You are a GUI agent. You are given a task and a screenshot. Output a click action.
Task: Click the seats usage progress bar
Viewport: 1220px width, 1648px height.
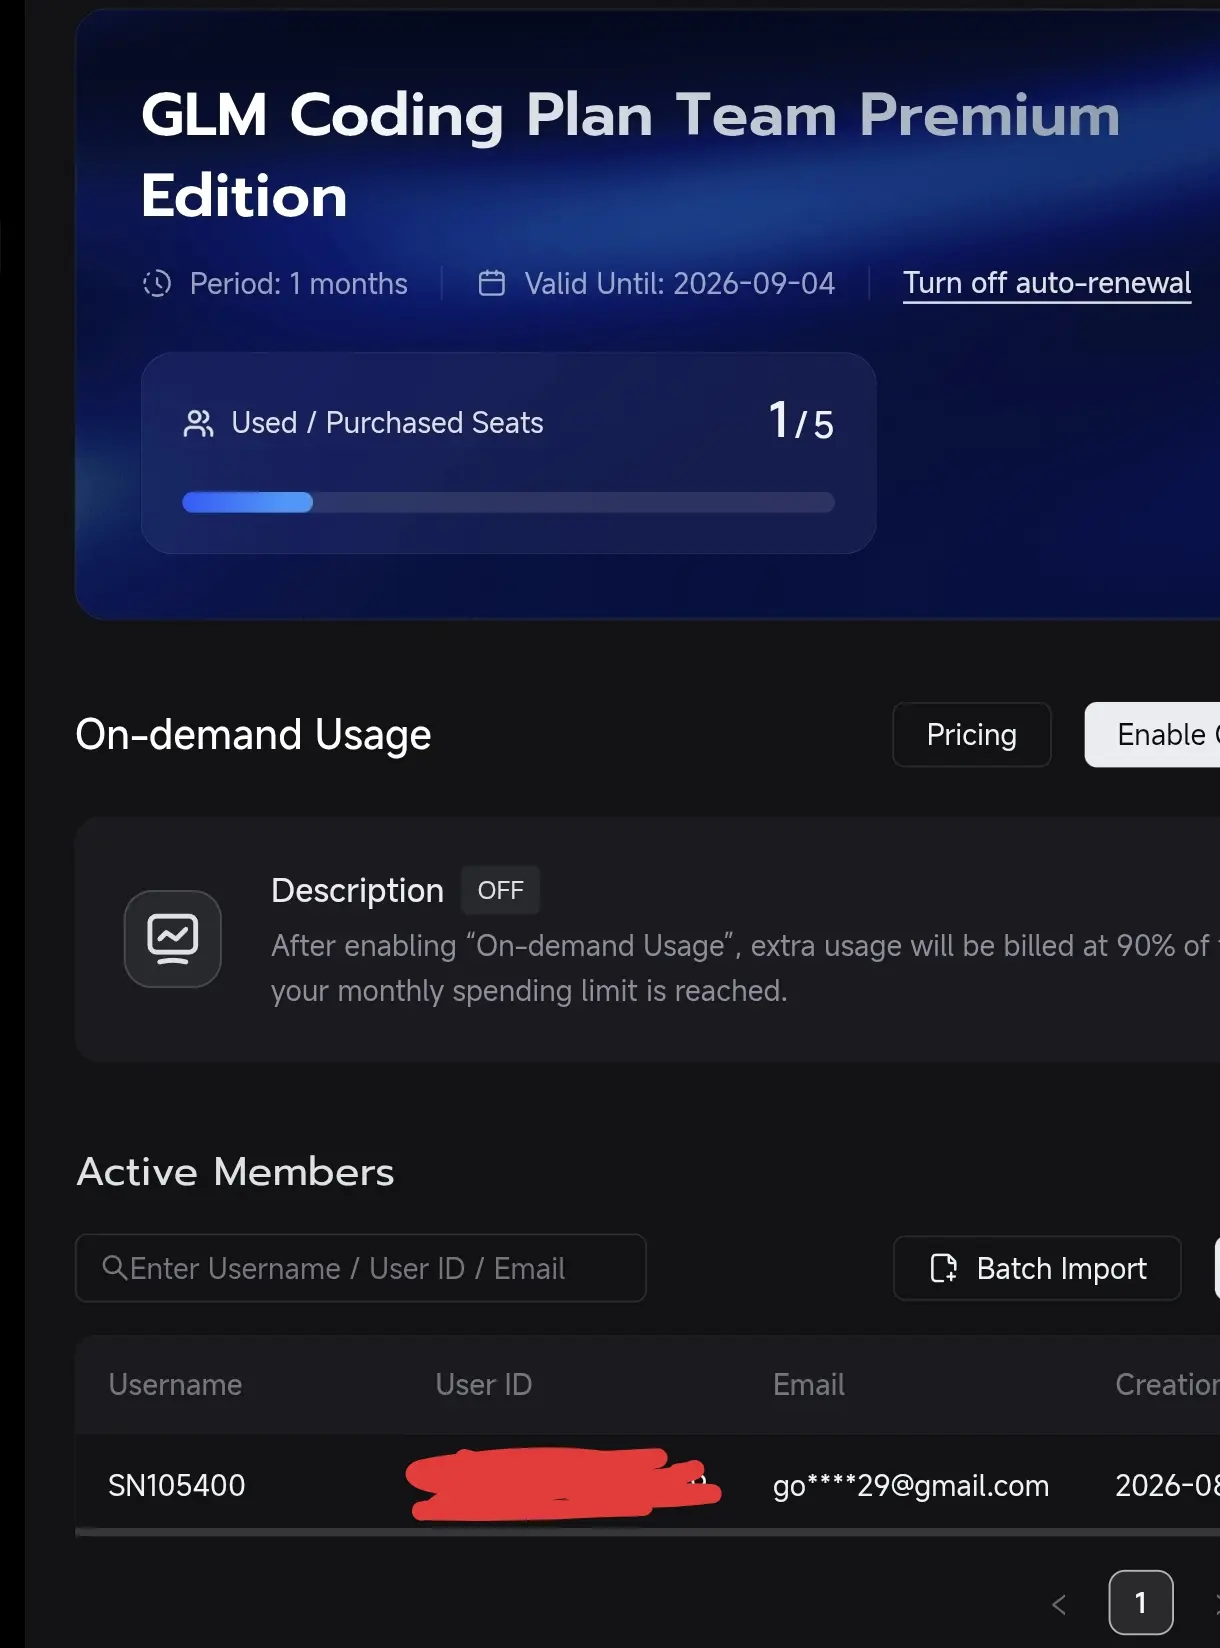pos(508,502)
